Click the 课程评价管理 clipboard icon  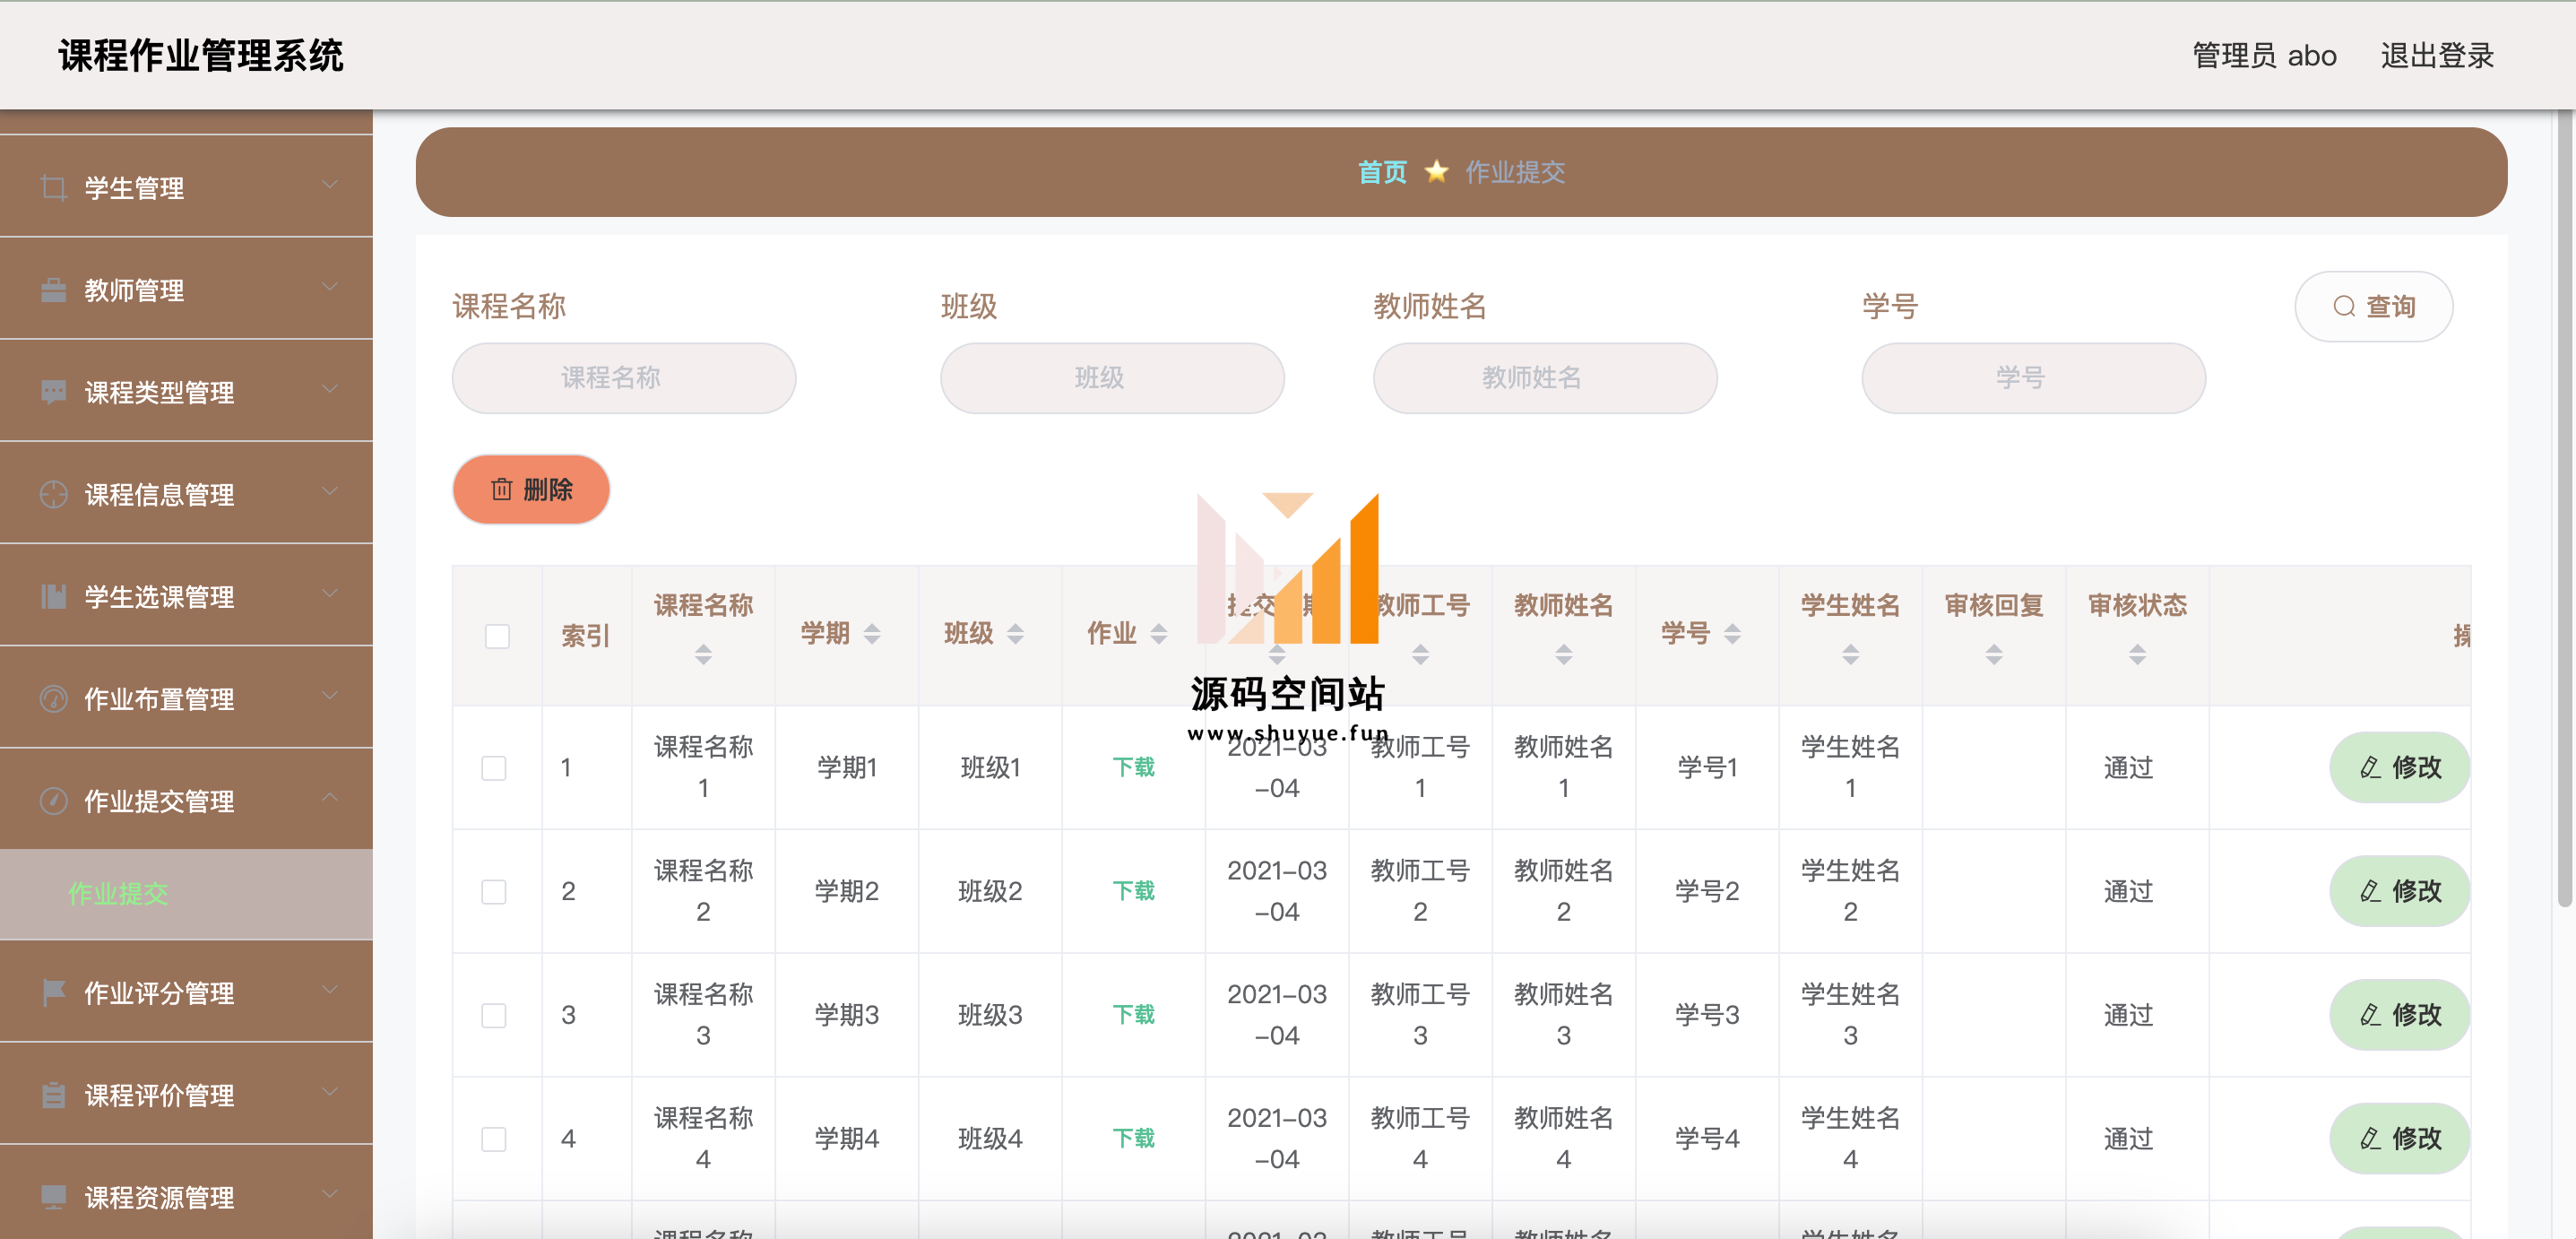pyautogui.click(x=53, y=1094)
